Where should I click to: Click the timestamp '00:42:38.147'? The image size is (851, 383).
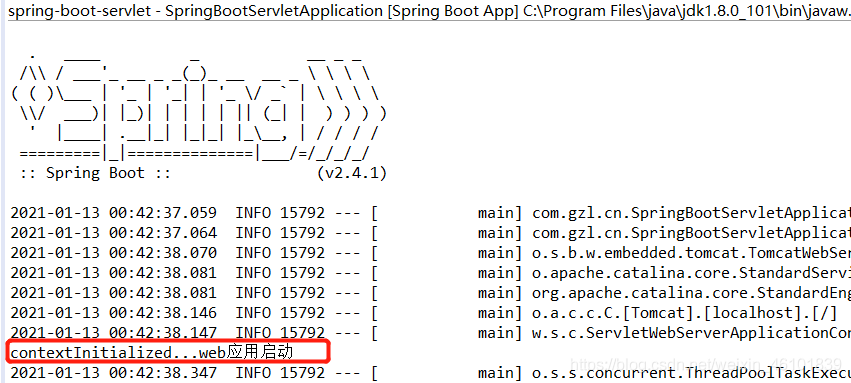coord(162,332)
